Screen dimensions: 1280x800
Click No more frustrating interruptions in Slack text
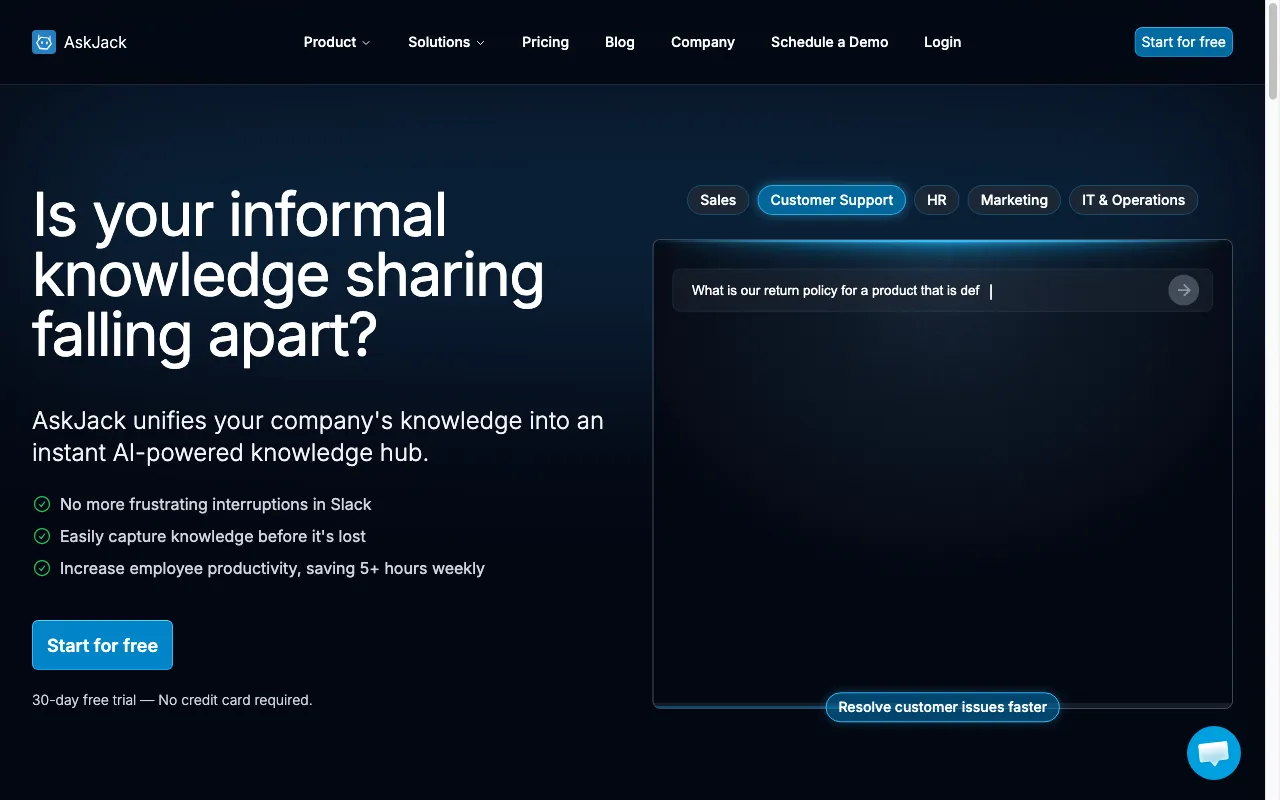click(216, 504)
